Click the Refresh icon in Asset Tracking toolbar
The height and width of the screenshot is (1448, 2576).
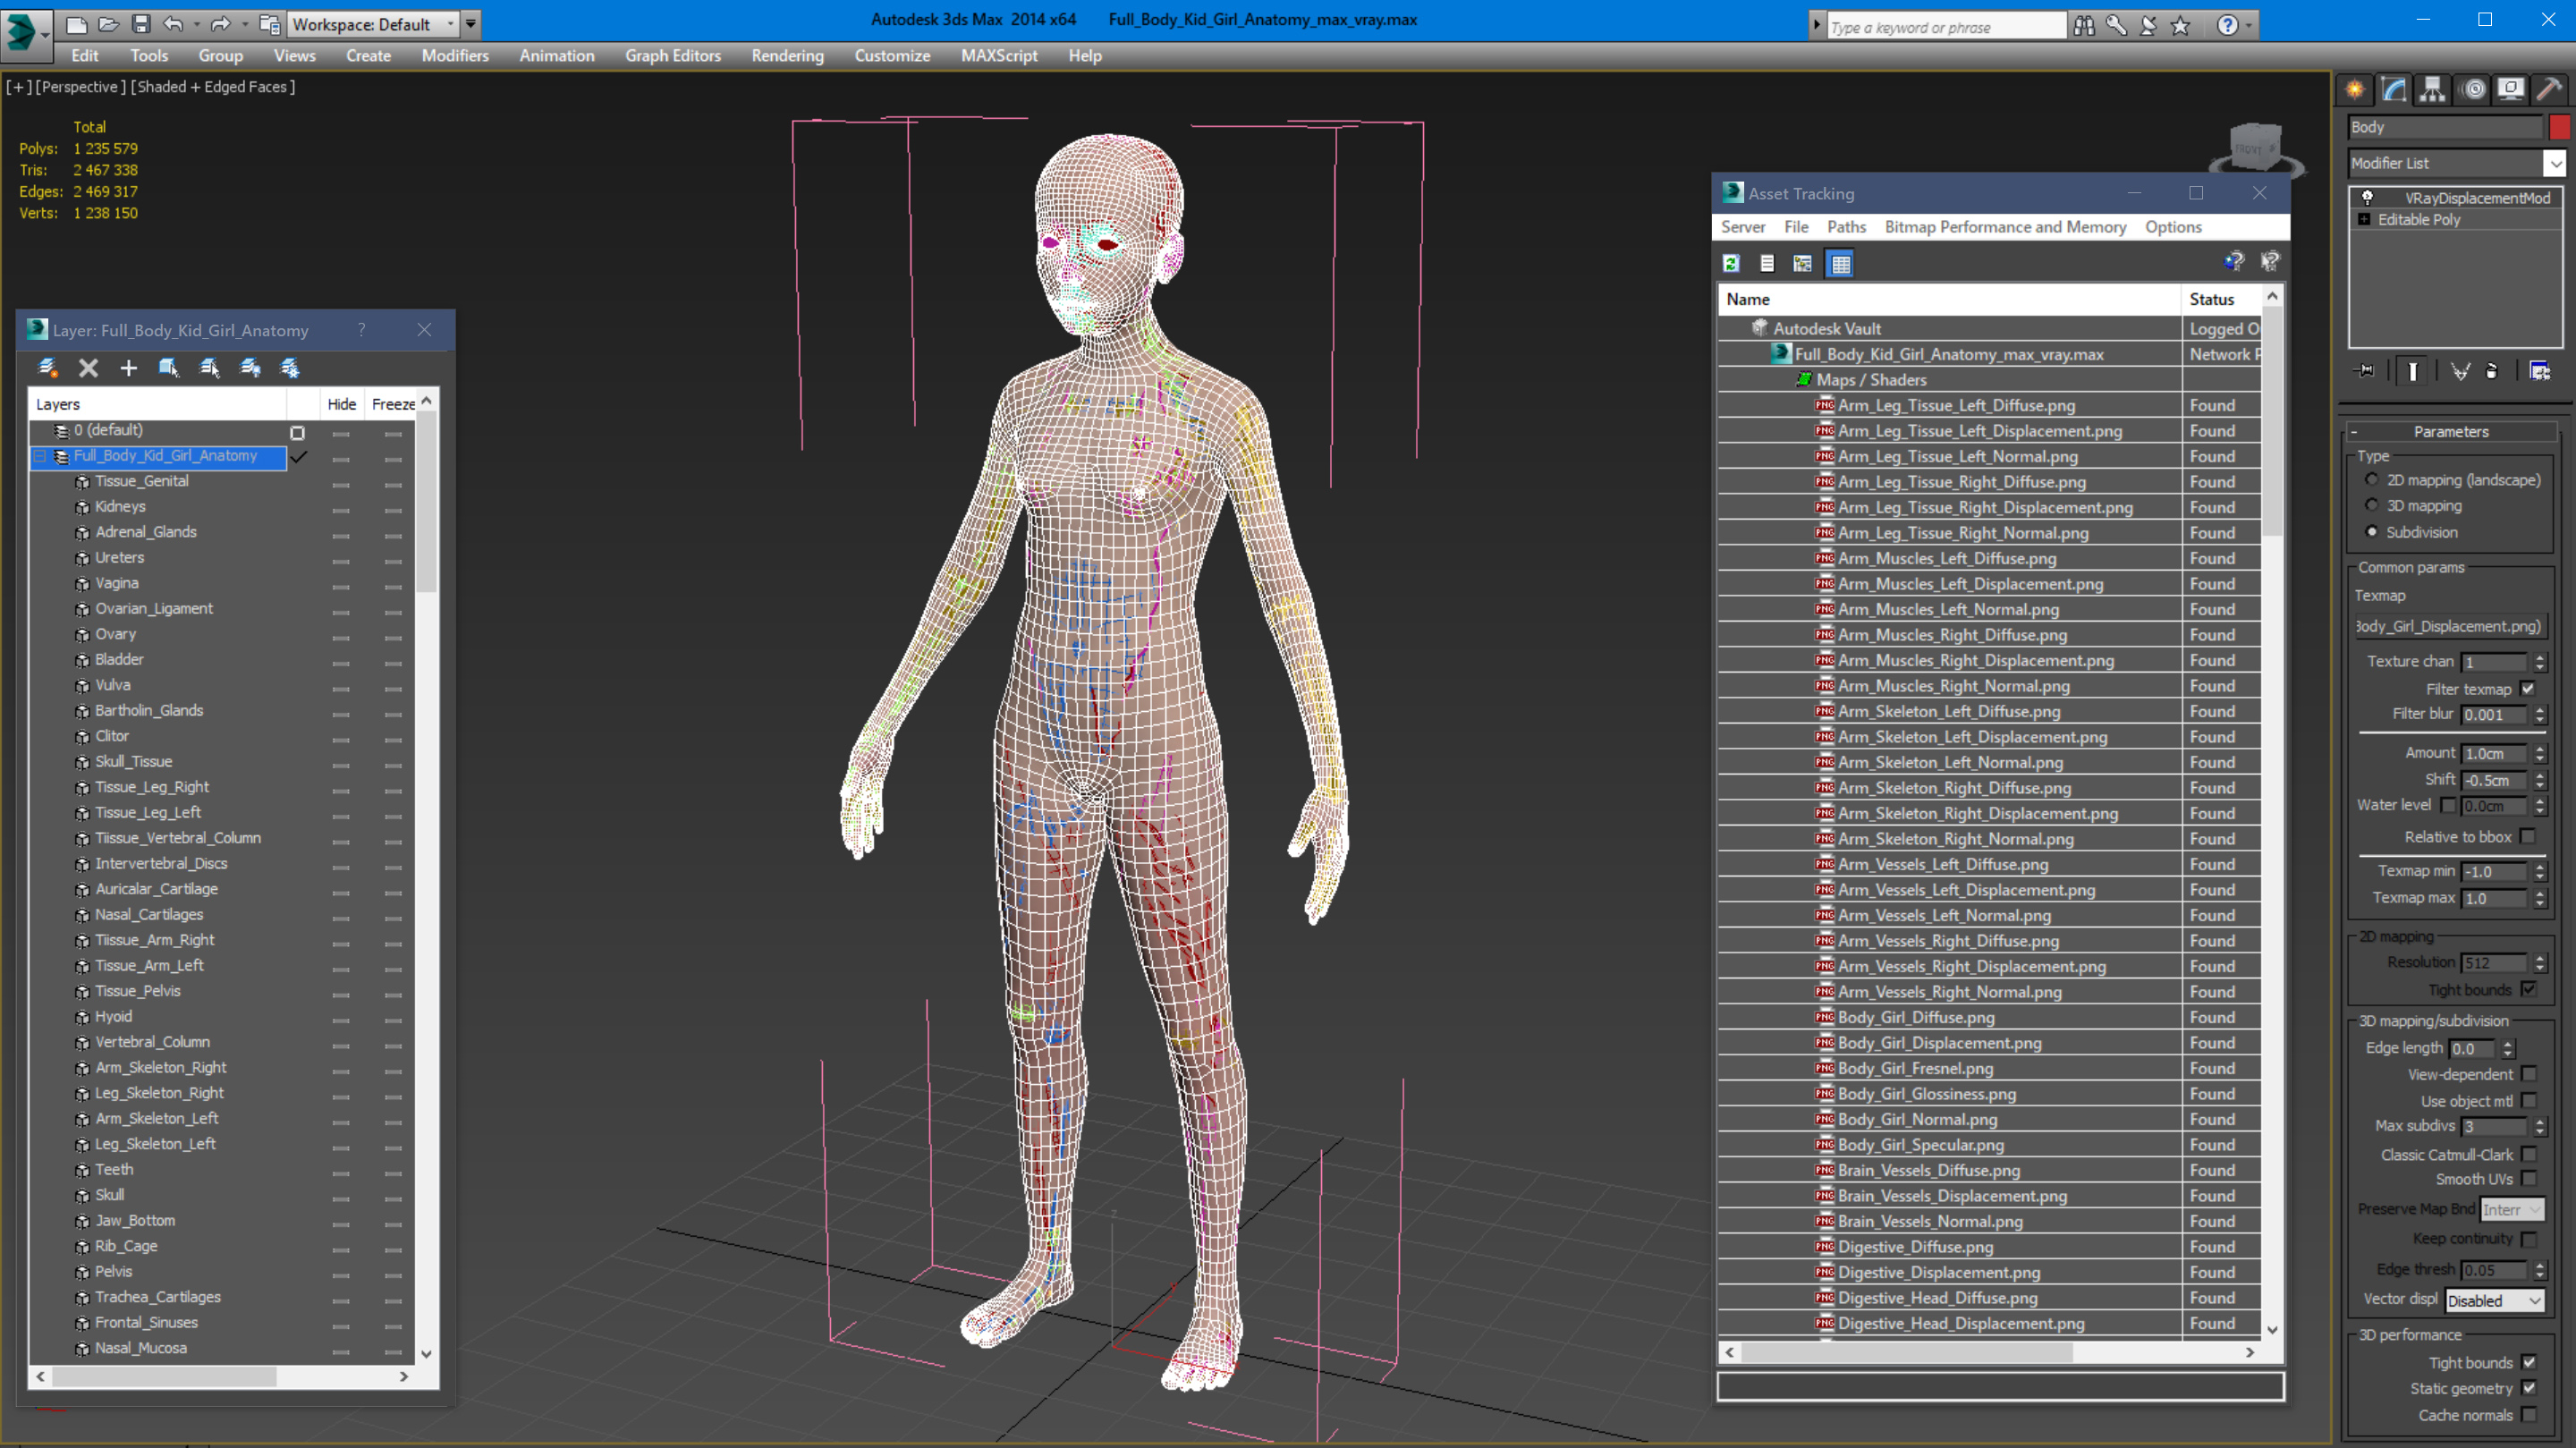(x=1731, y=263)
